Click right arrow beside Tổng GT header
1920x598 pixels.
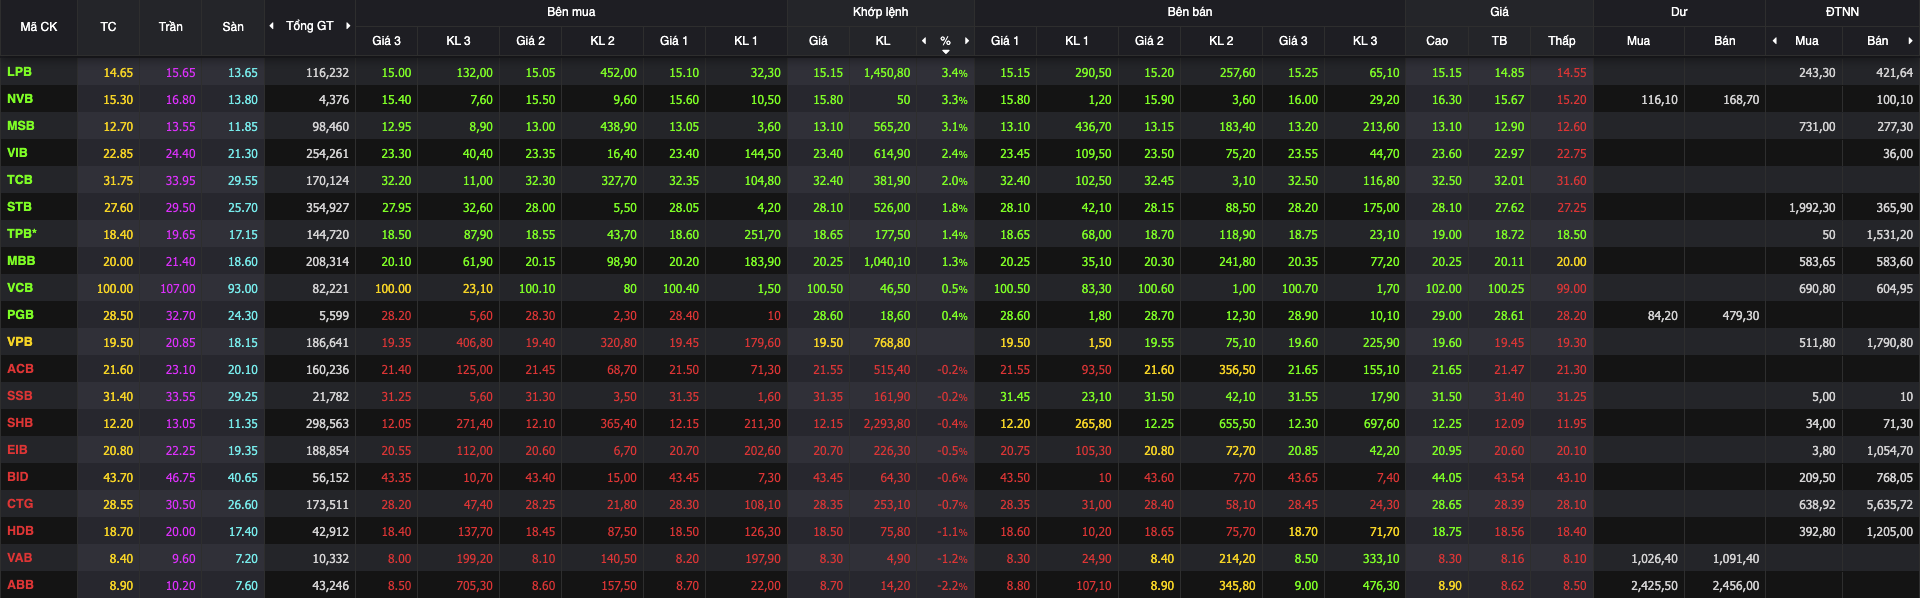coord(348,26)
